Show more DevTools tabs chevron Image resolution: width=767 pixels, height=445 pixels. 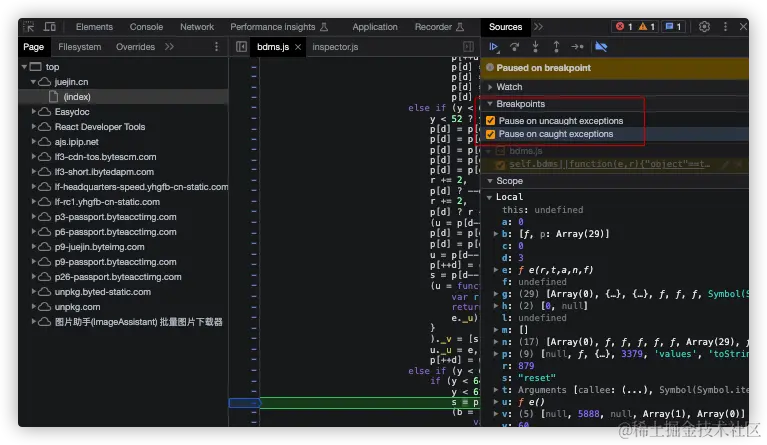coord(538,27)
